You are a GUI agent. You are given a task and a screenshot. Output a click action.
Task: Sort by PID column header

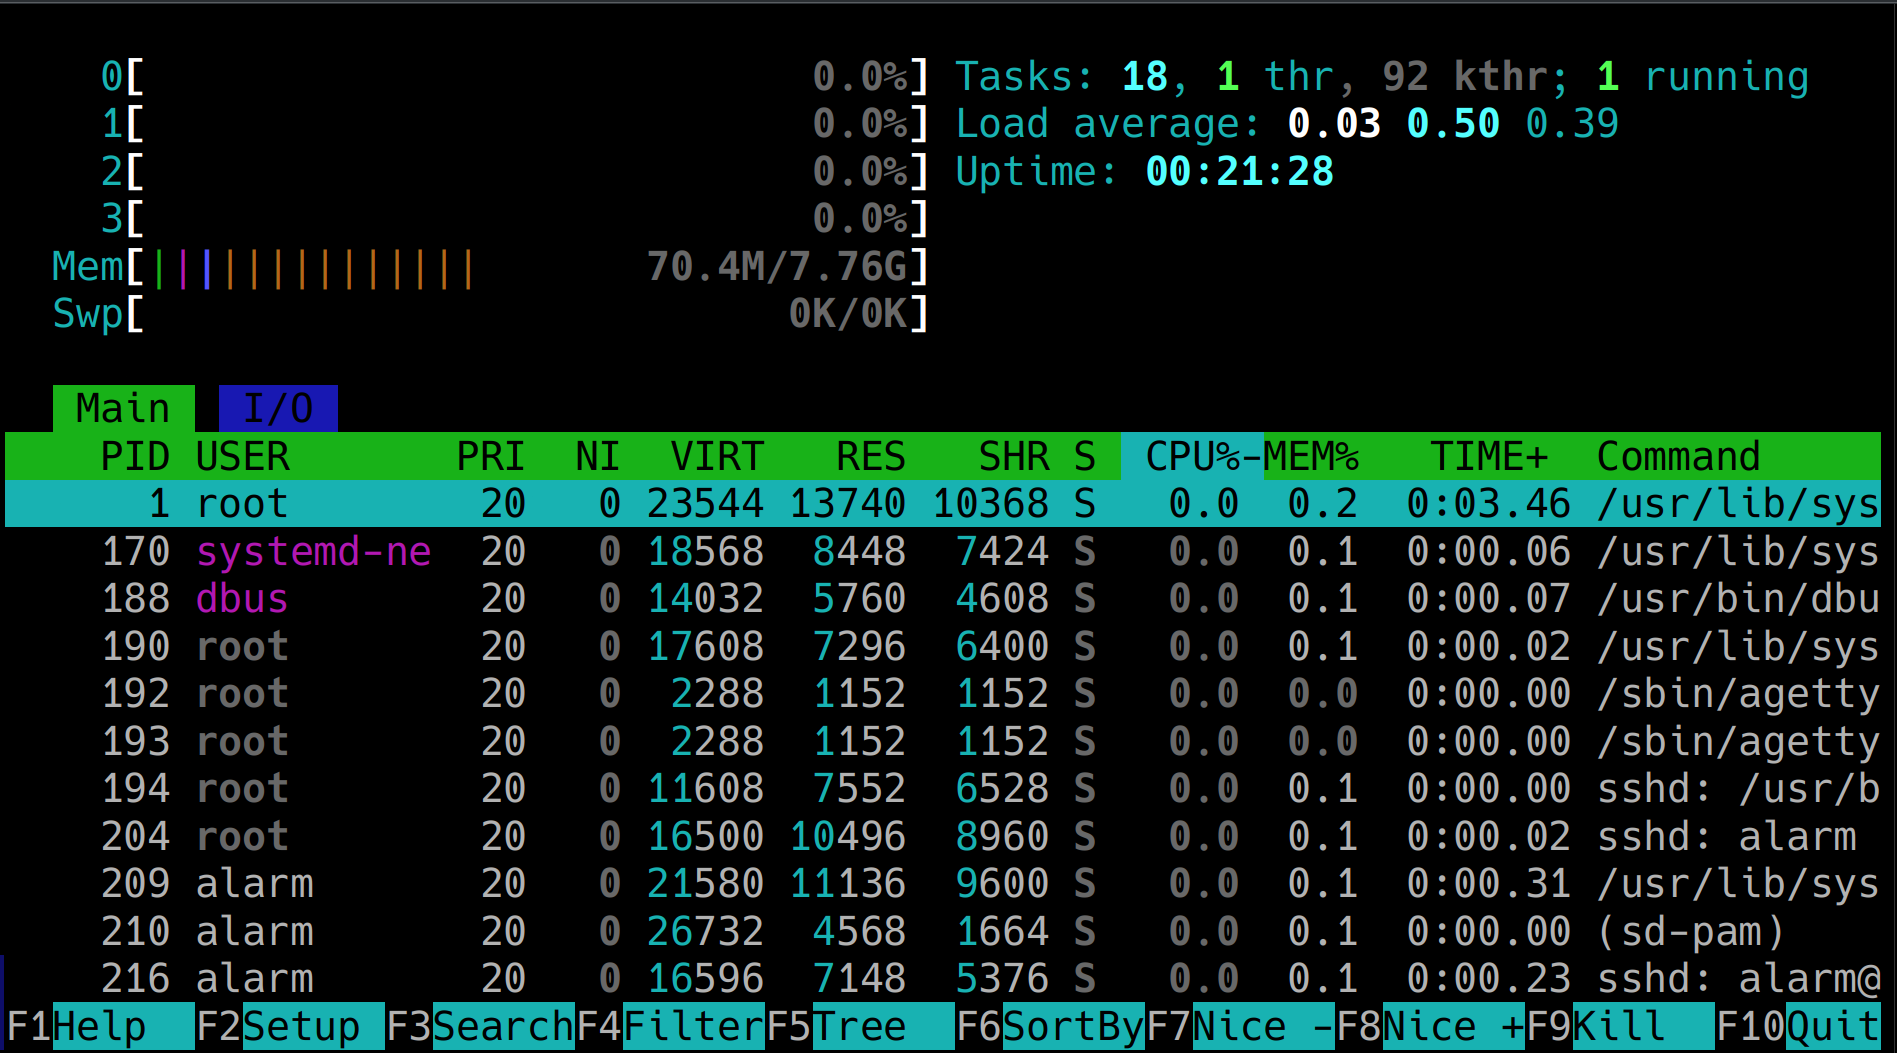[x=135, y=456]
